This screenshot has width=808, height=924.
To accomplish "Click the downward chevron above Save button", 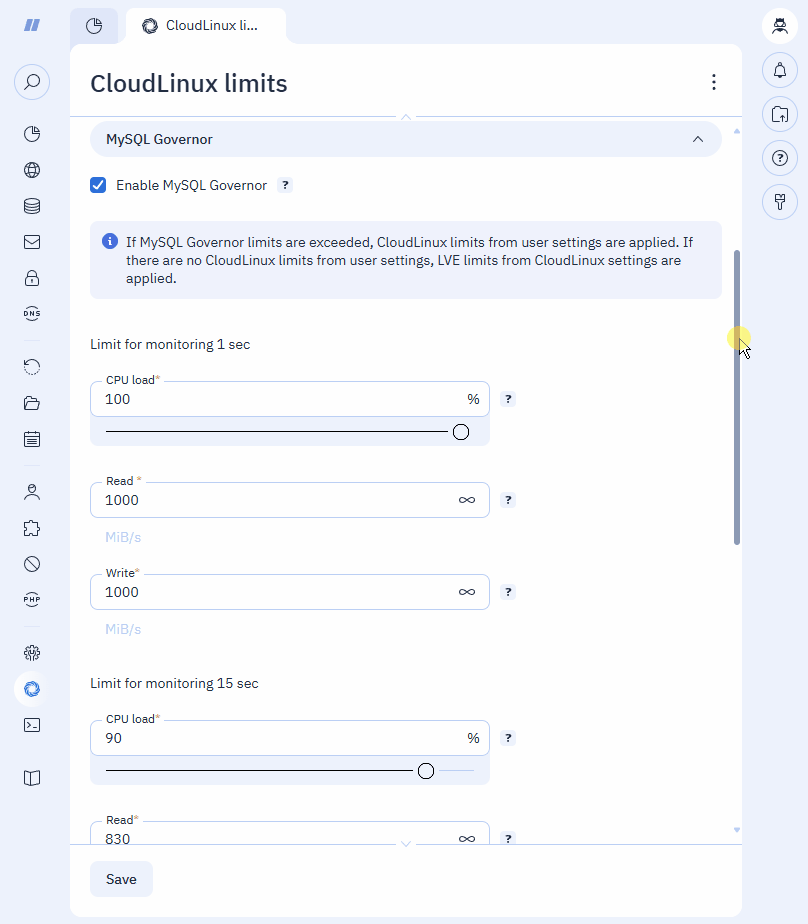I will (x=405, y=844).
